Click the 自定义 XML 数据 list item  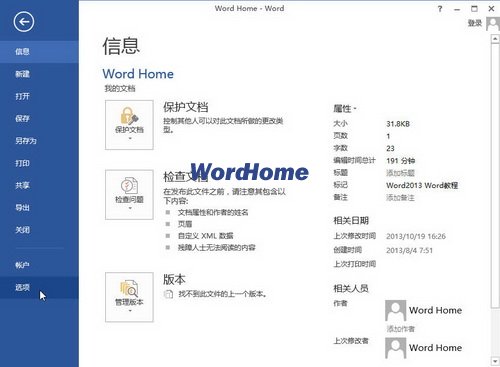(205, 236)
